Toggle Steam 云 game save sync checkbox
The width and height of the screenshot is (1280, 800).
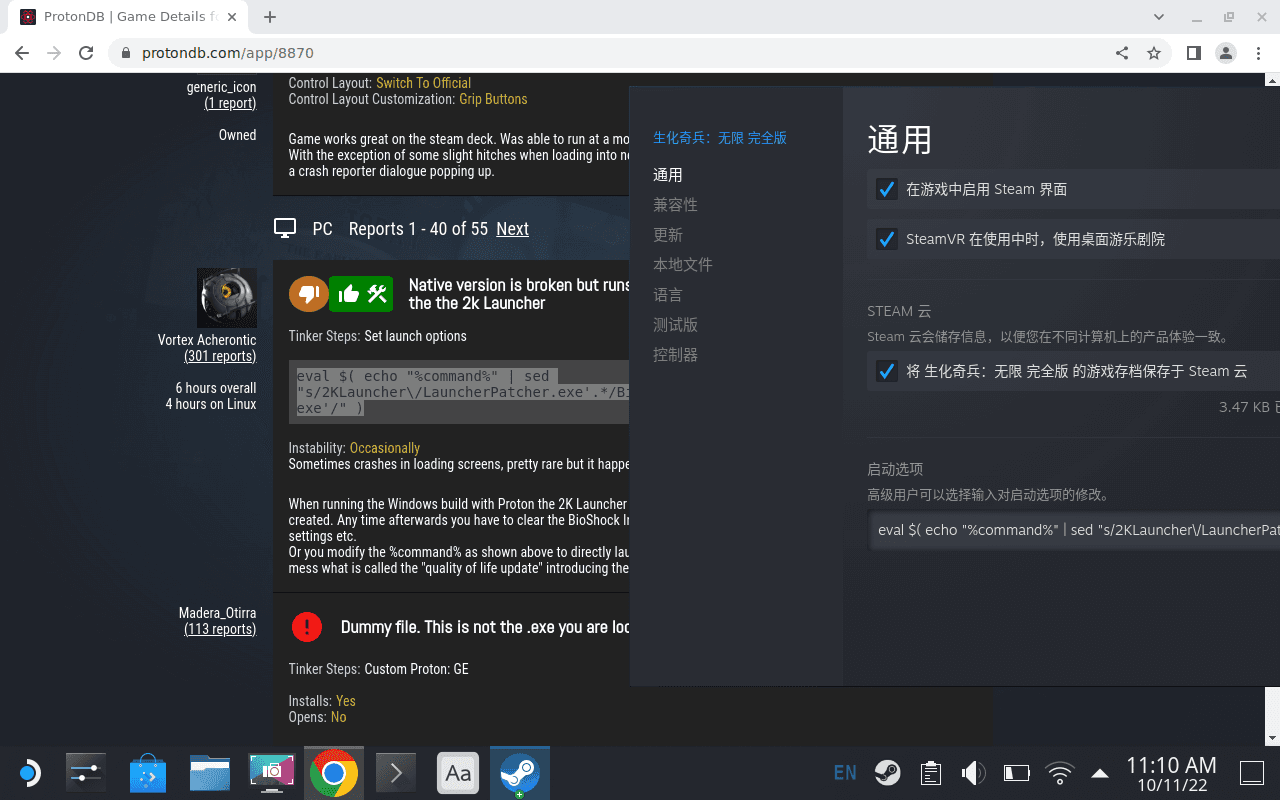click(x=886, y=371)
